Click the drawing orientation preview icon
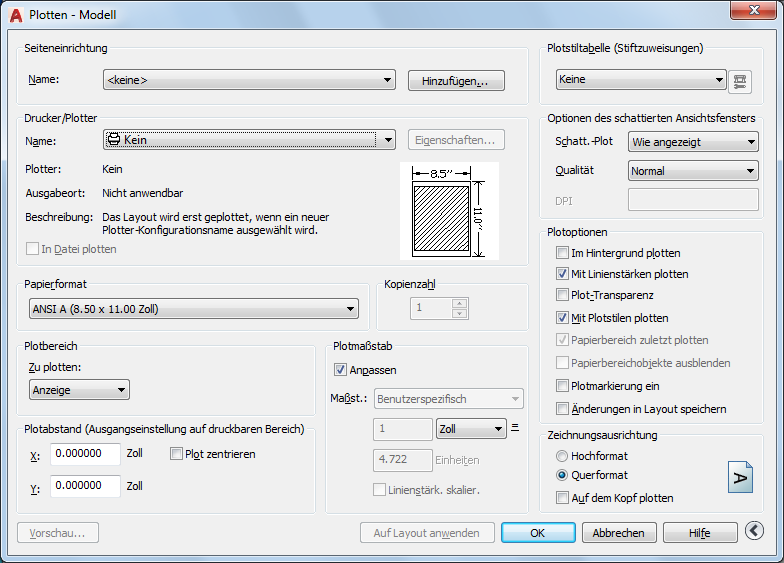This screenshot has height=563, width=784. click(740, 478)
